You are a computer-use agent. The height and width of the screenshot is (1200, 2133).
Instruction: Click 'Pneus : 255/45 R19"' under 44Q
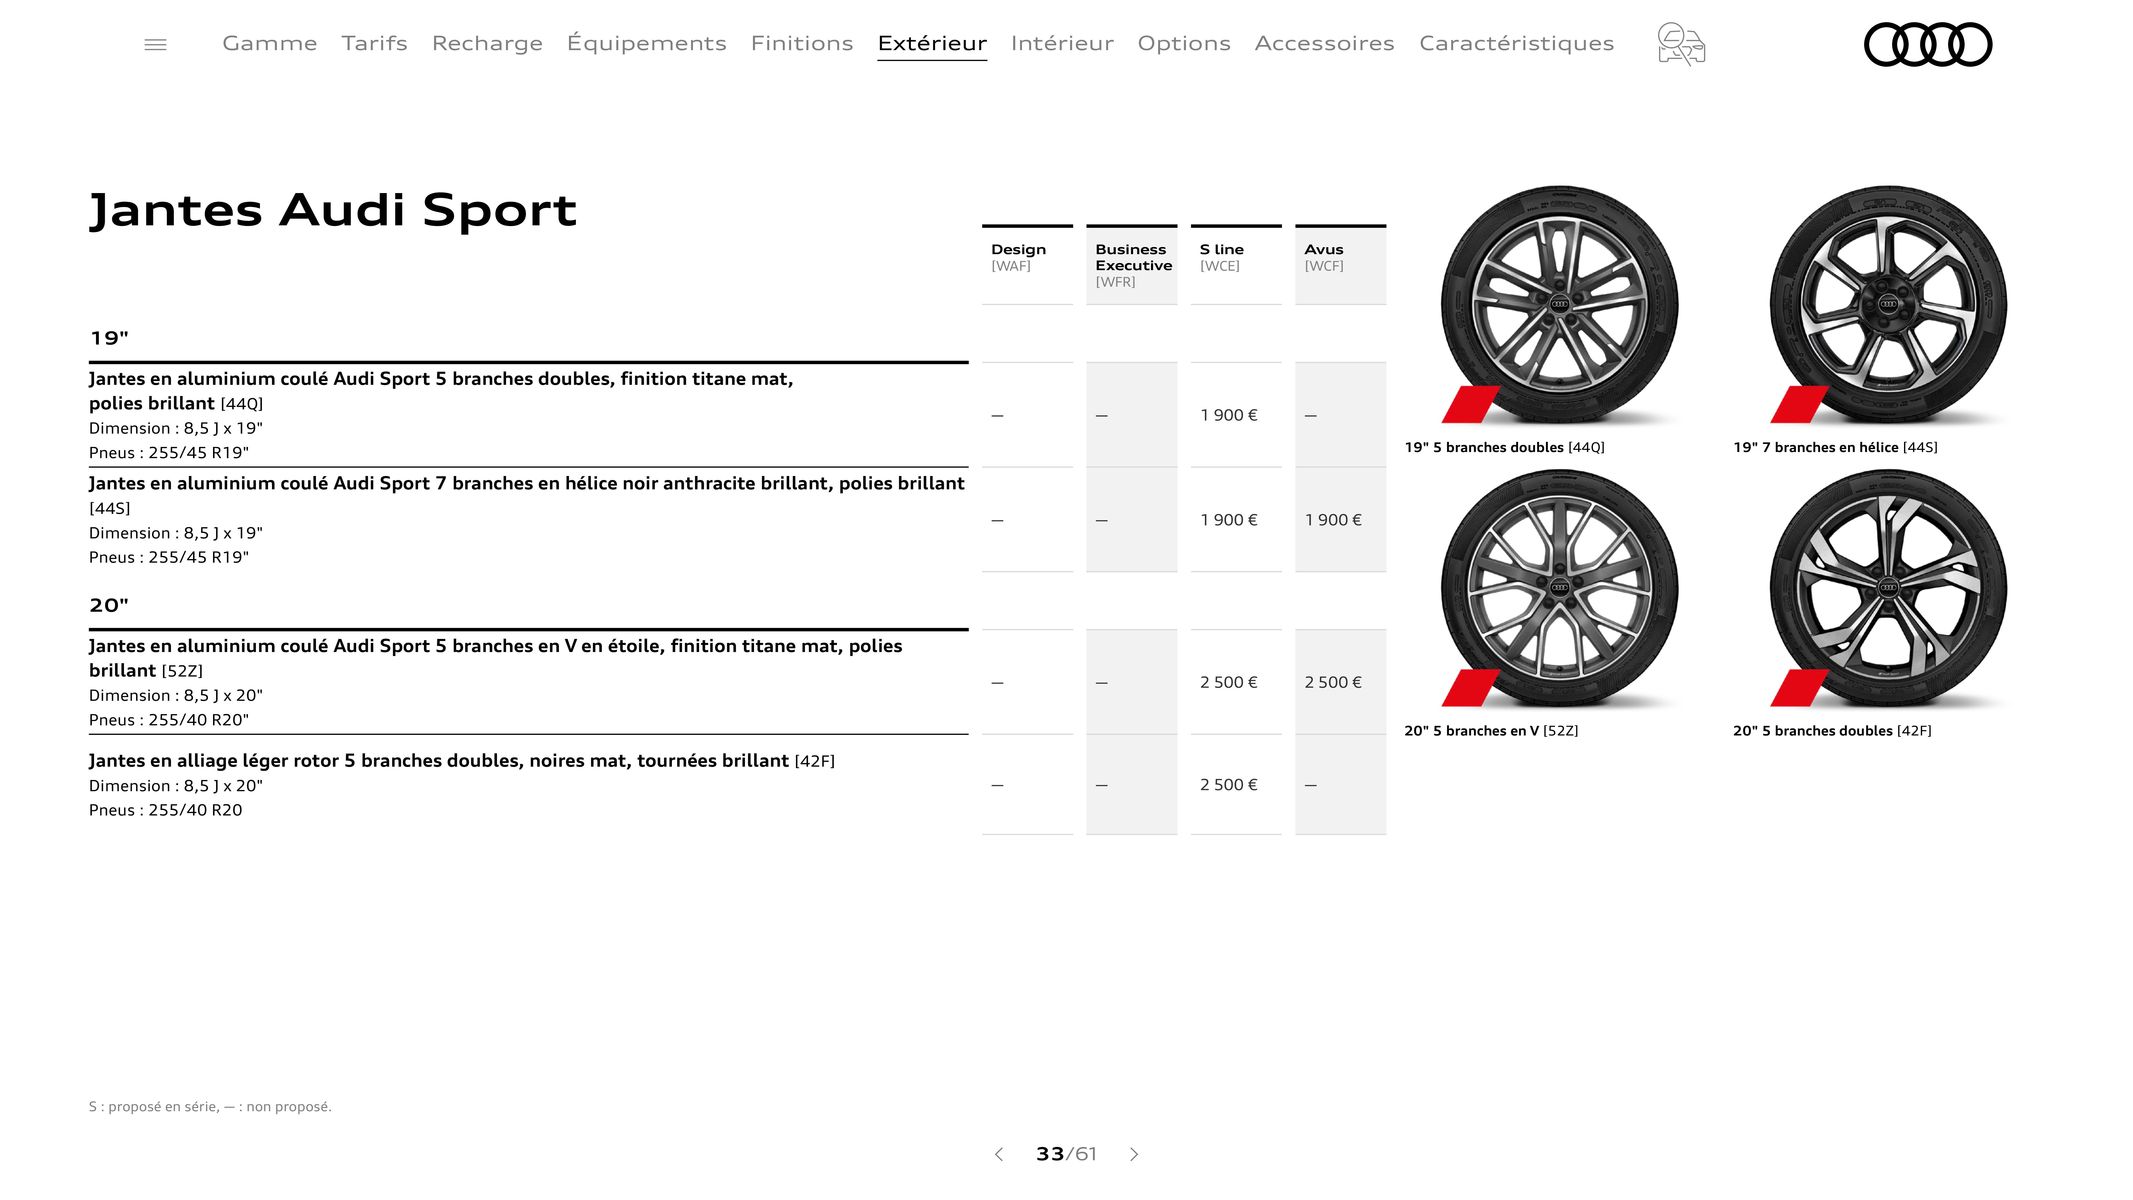click(x=169, y=453)
